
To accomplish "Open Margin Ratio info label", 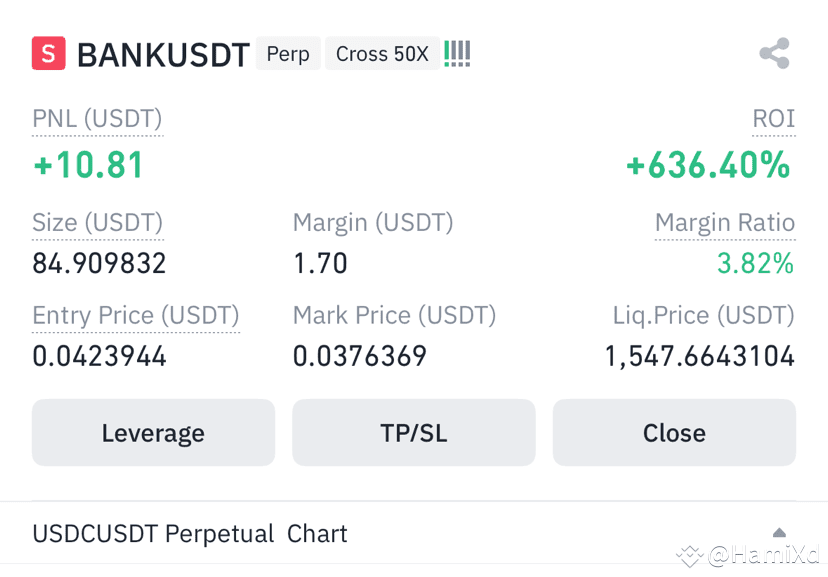I will coord(724,223).
